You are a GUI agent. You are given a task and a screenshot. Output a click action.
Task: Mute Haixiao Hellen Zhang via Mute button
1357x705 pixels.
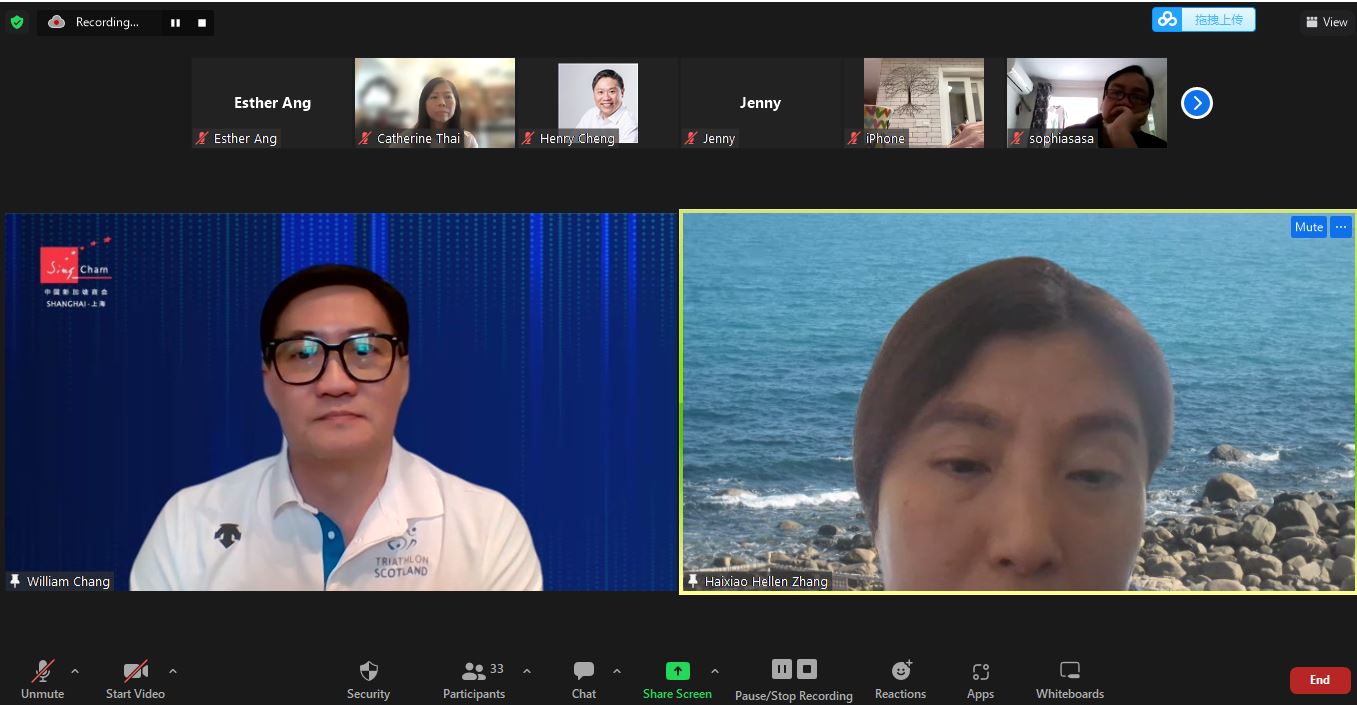[1308, 227]
